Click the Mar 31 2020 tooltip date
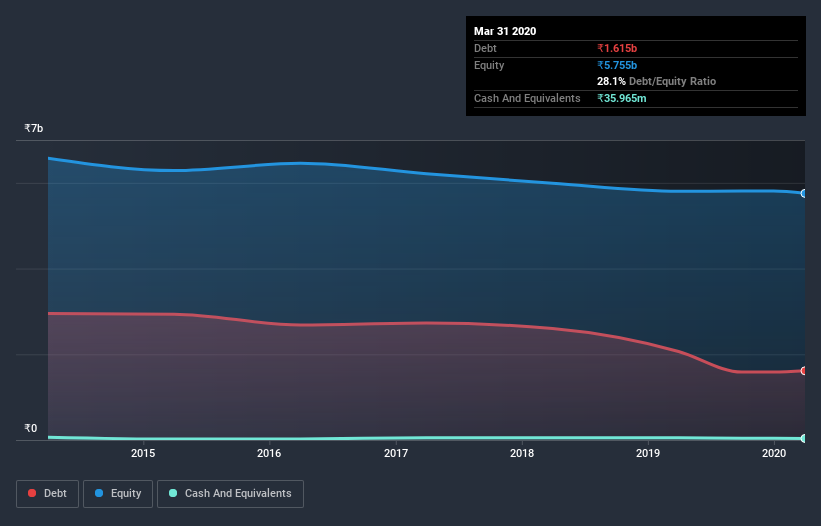Viewport: 821px width, 526px height. pos(505,31)
